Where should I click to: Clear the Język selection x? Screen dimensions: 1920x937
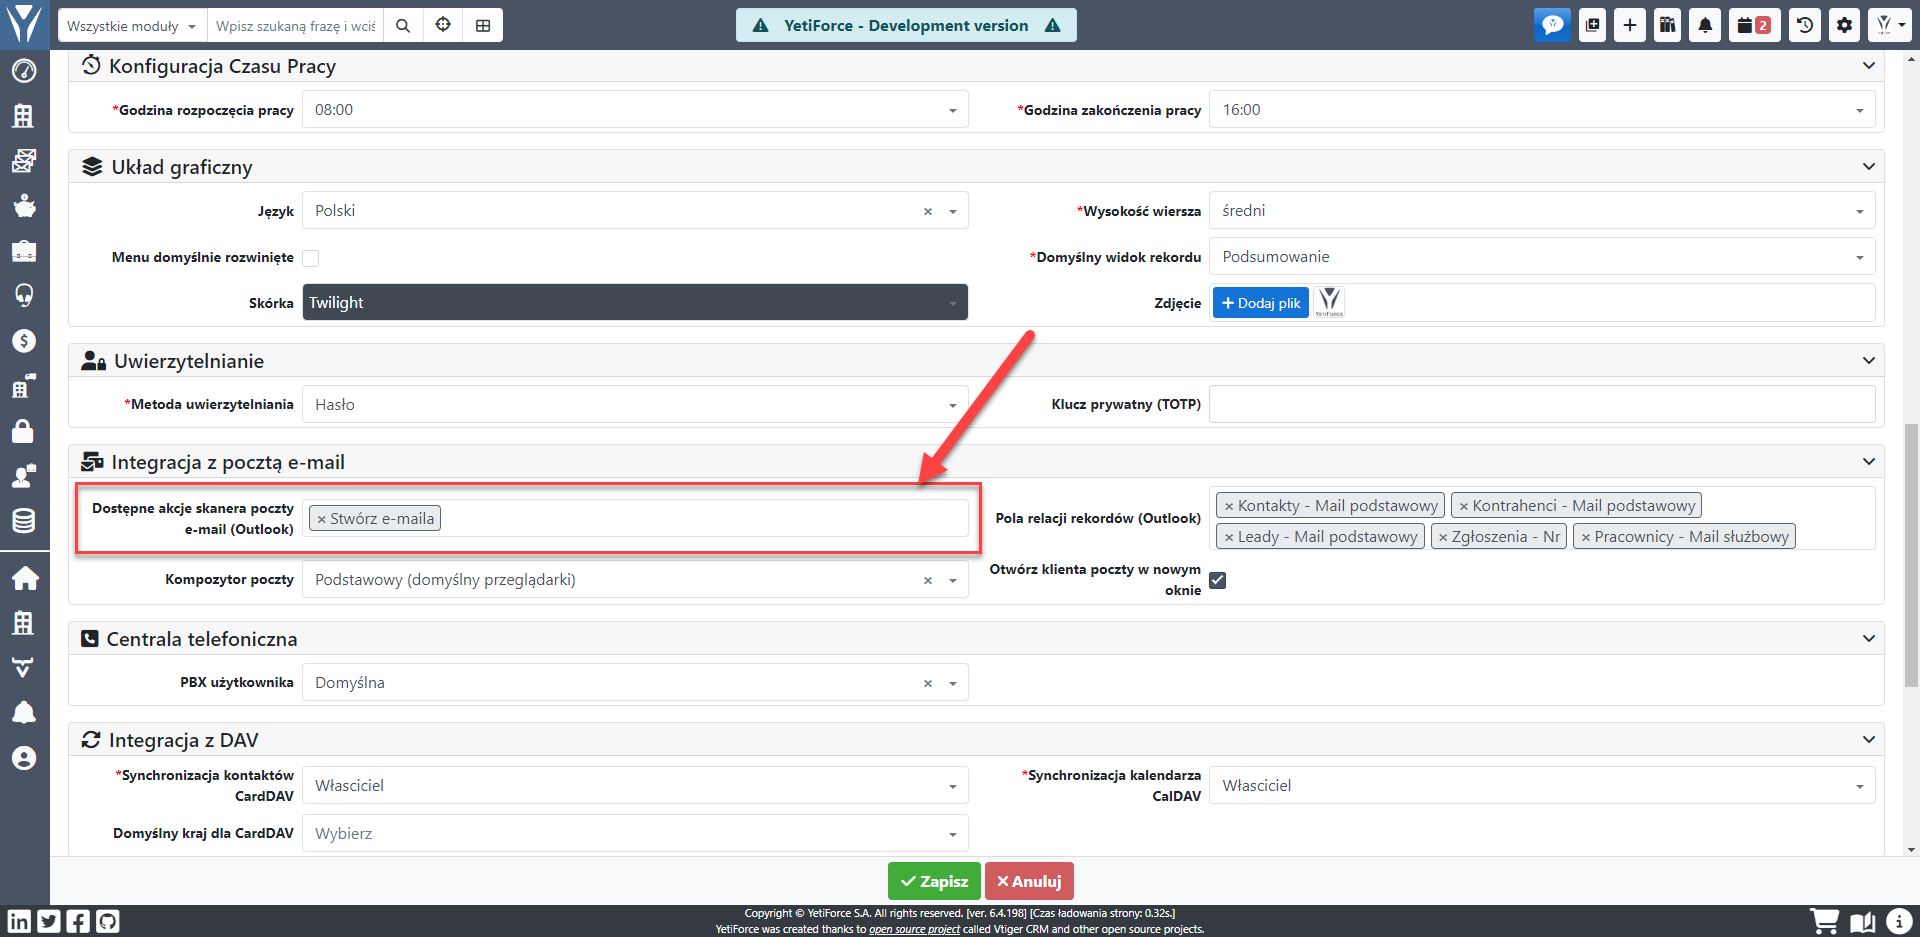[x=928, y=212]
